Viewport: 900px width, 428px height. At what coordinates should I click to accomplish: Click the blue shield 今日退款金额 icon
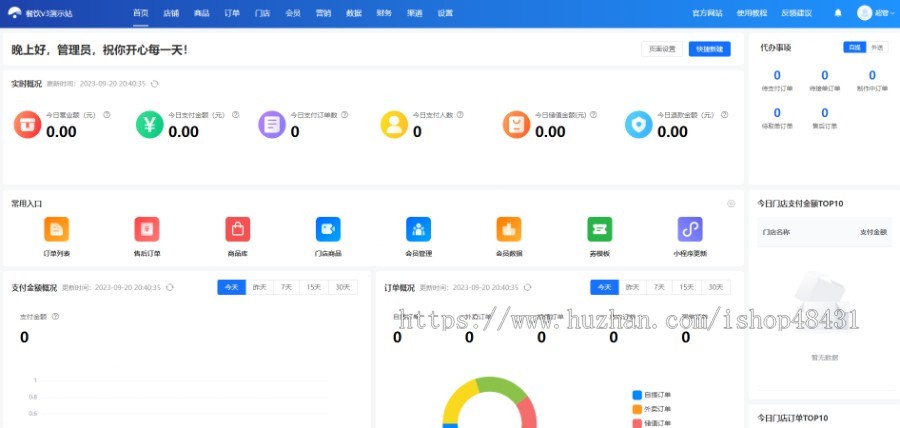[x=639, y=124]
